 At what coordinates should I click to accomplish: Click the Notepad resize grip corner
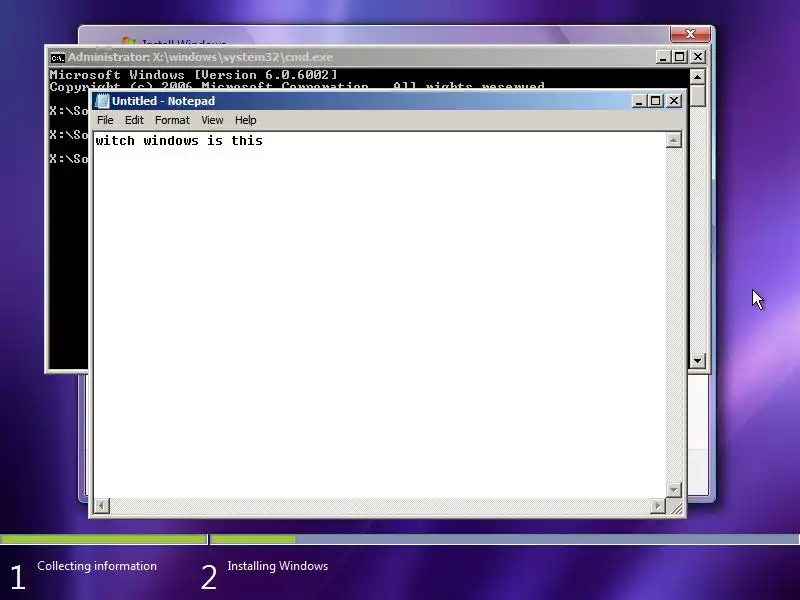tap(676, 507)
